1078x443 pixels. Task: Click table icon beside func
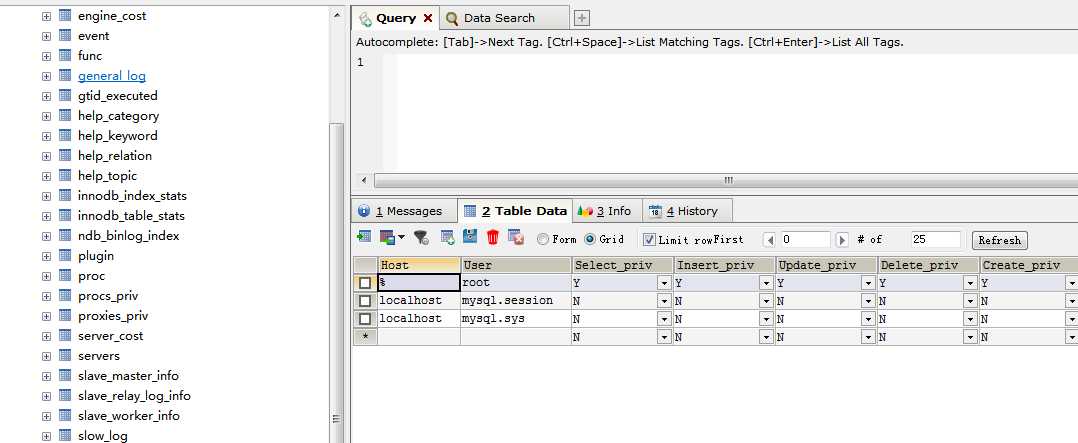point(65,55)
